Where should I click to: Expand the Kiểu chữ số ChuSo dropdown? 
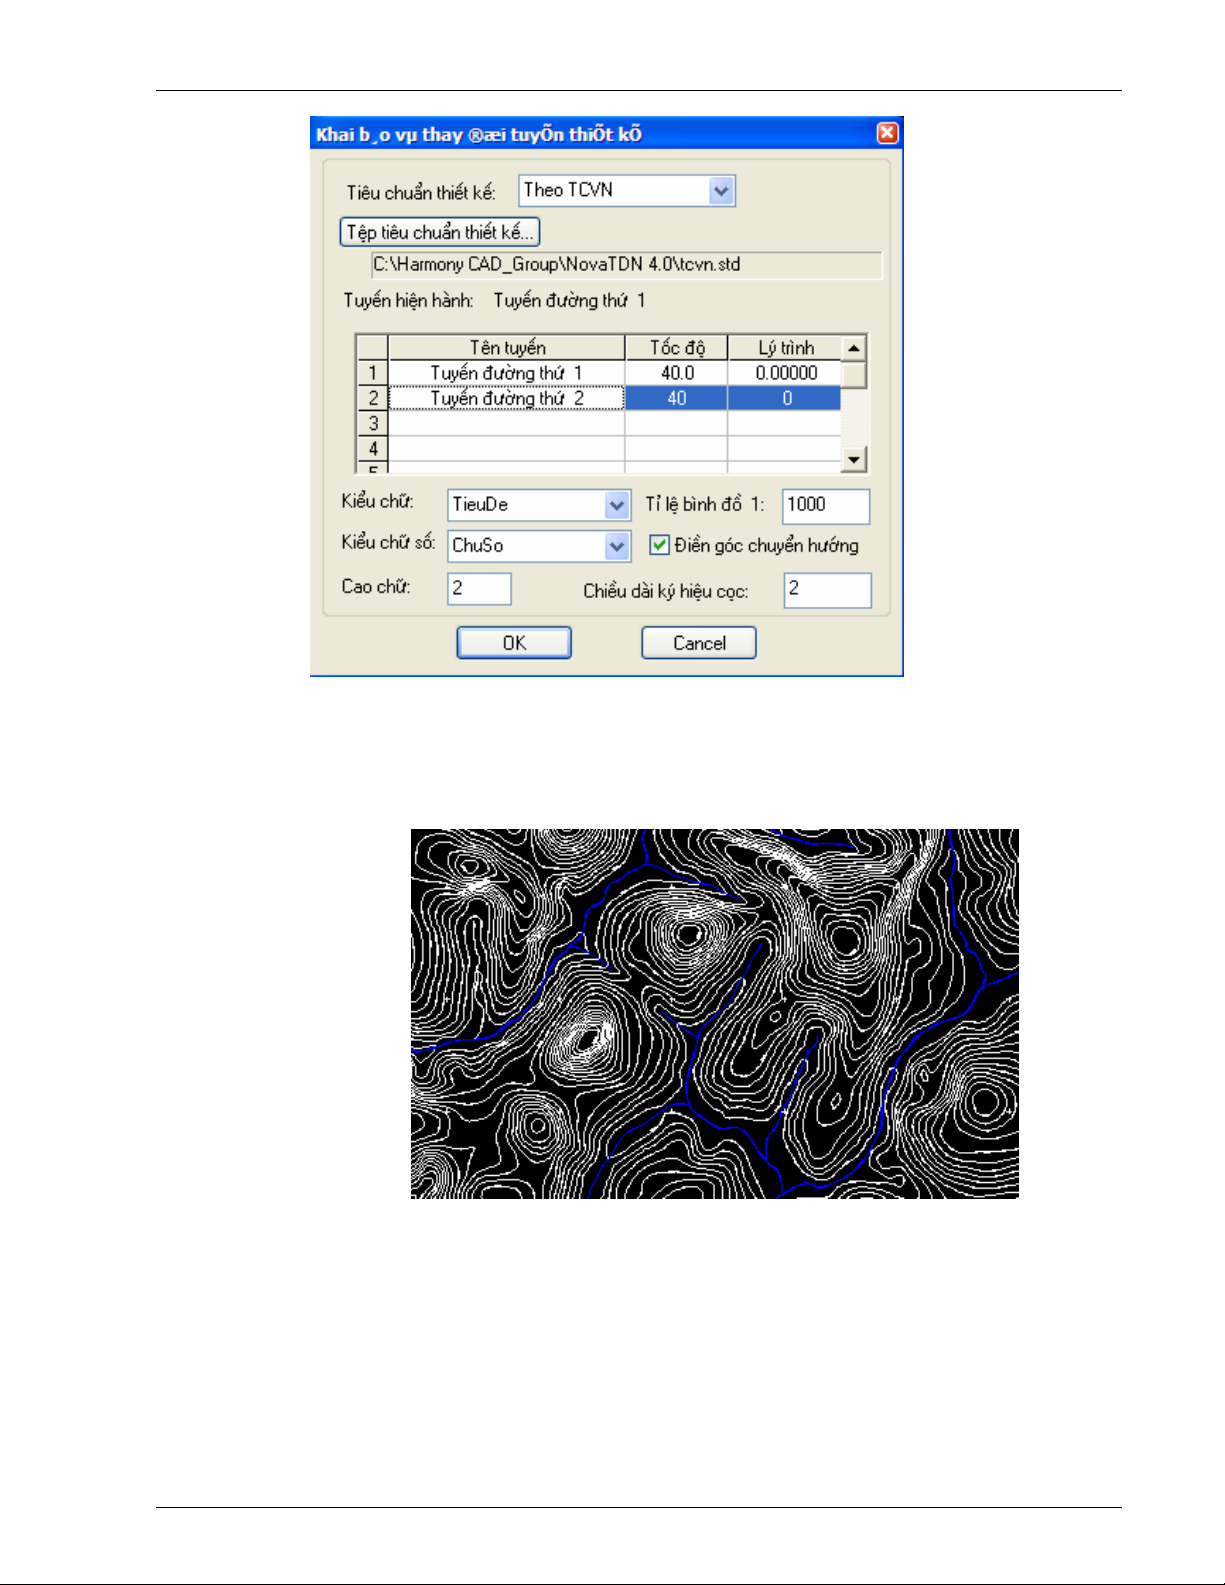(617, 546)
